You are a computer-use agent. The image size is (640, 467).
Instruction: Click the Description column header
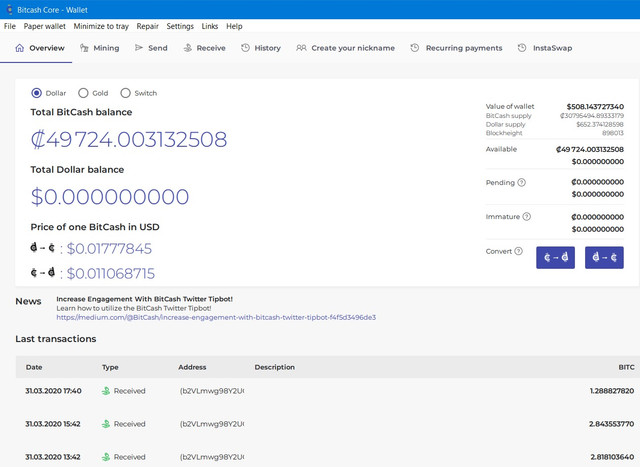(274, 367)
